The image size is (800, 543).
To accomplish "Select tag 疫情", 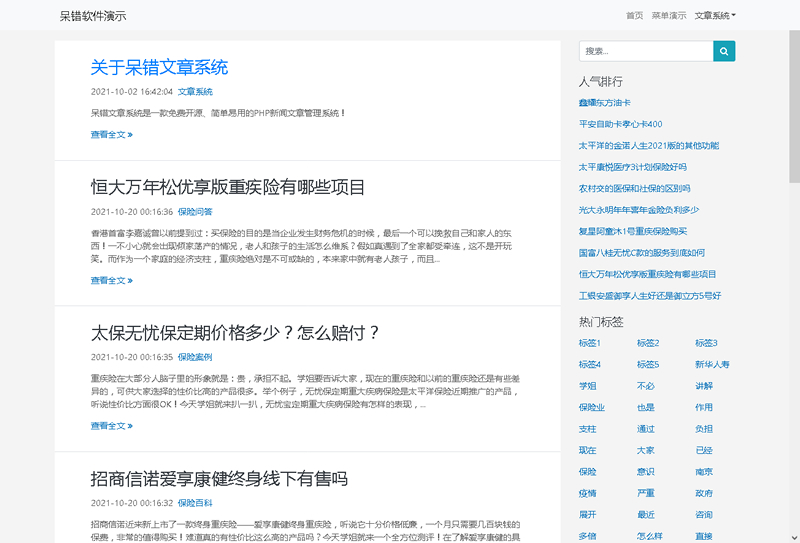I will 588,493.
